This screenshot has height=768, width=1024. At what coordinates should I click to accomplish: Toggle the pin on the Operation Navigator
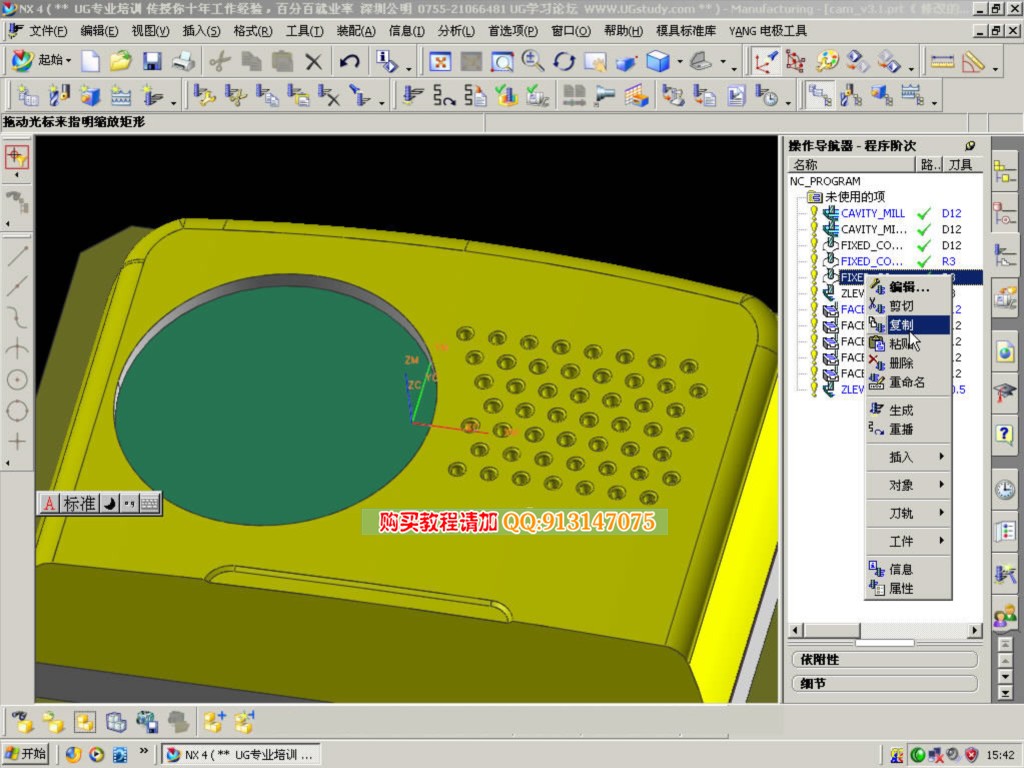point(970,146)
